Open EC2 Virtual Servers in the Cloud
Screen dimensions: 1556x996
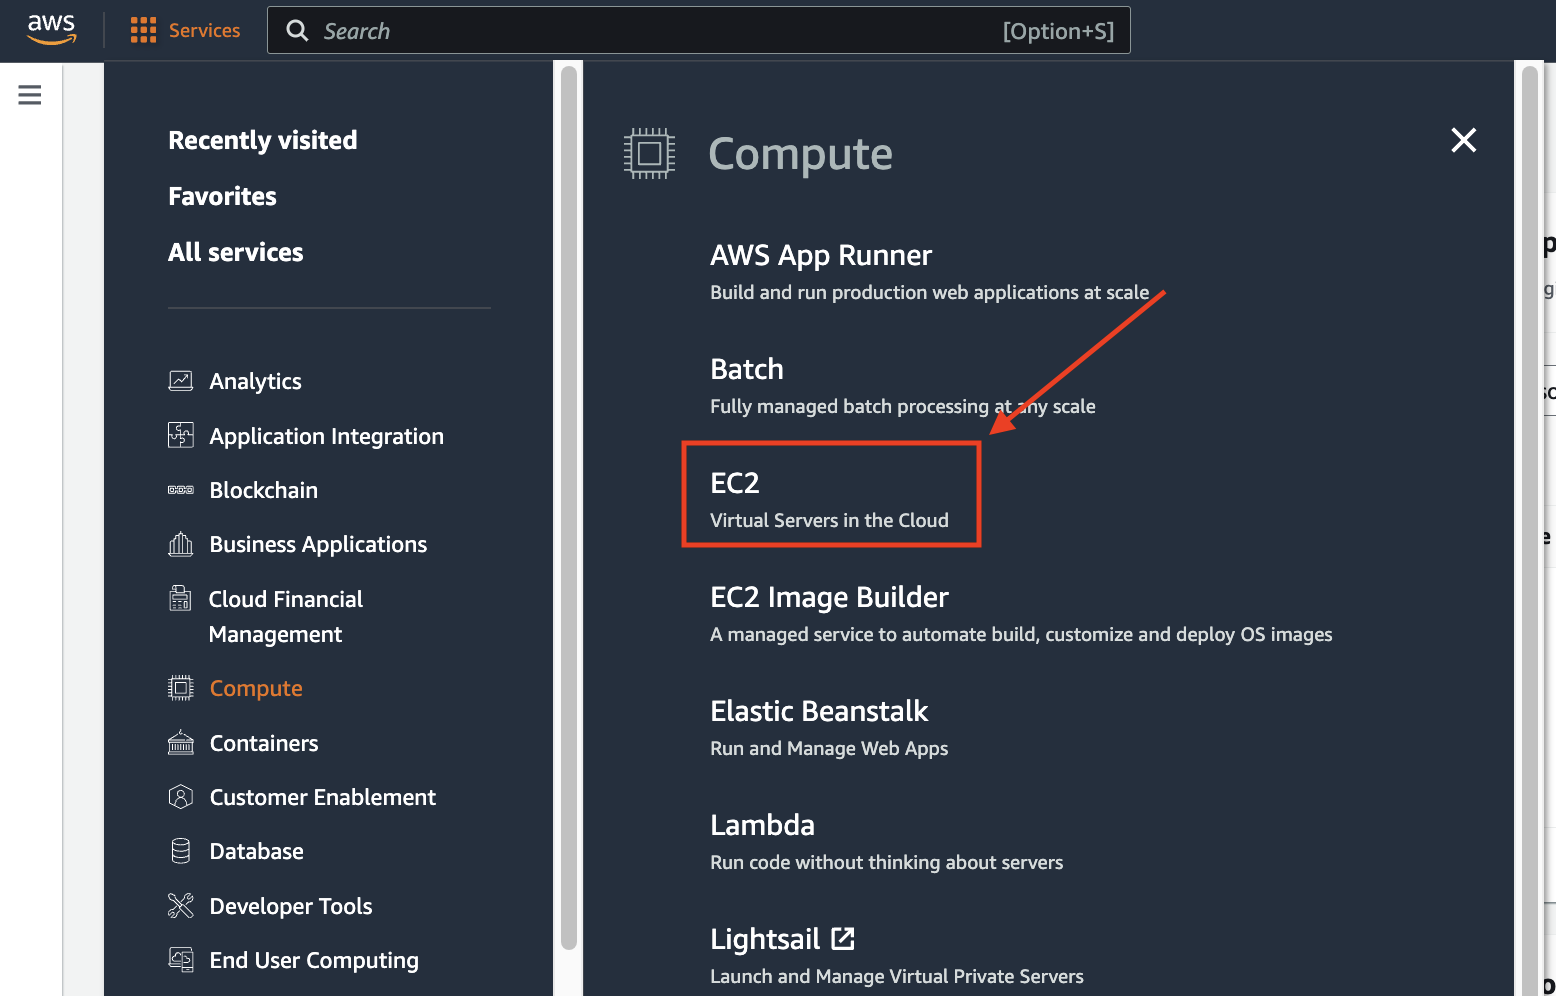pos(830,495)
